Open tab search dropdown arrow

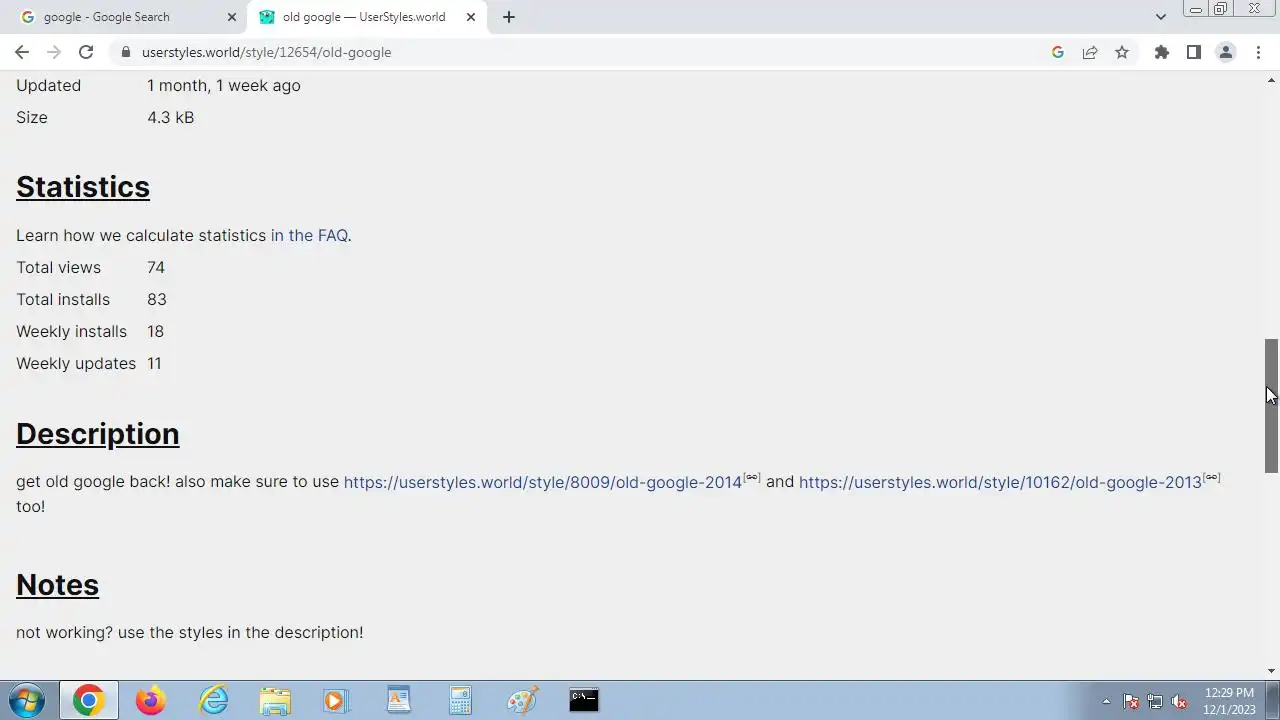(x=1160, y=17)
